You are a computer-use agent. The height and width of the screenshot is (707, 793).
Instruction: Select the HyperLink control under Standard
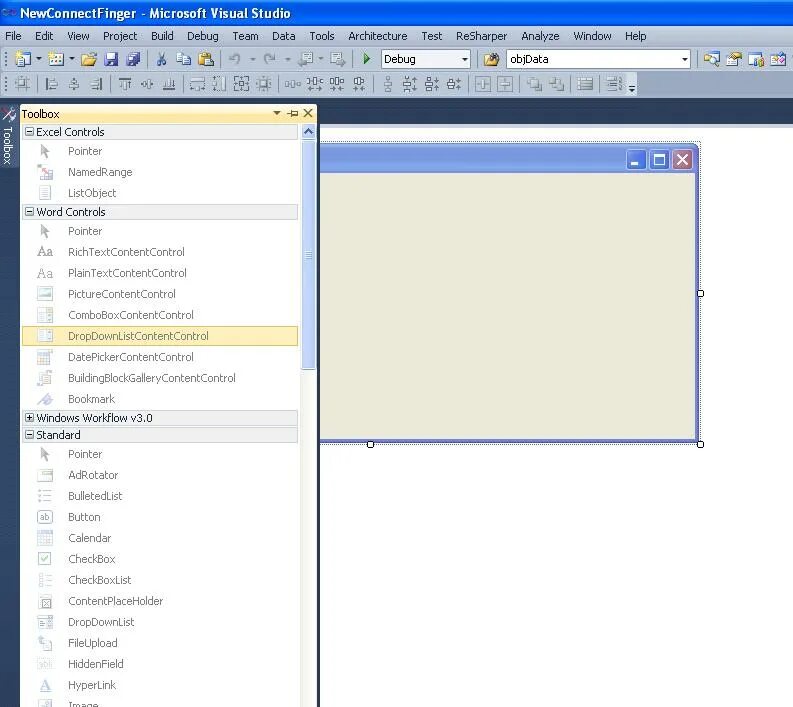tap(160, 685)
